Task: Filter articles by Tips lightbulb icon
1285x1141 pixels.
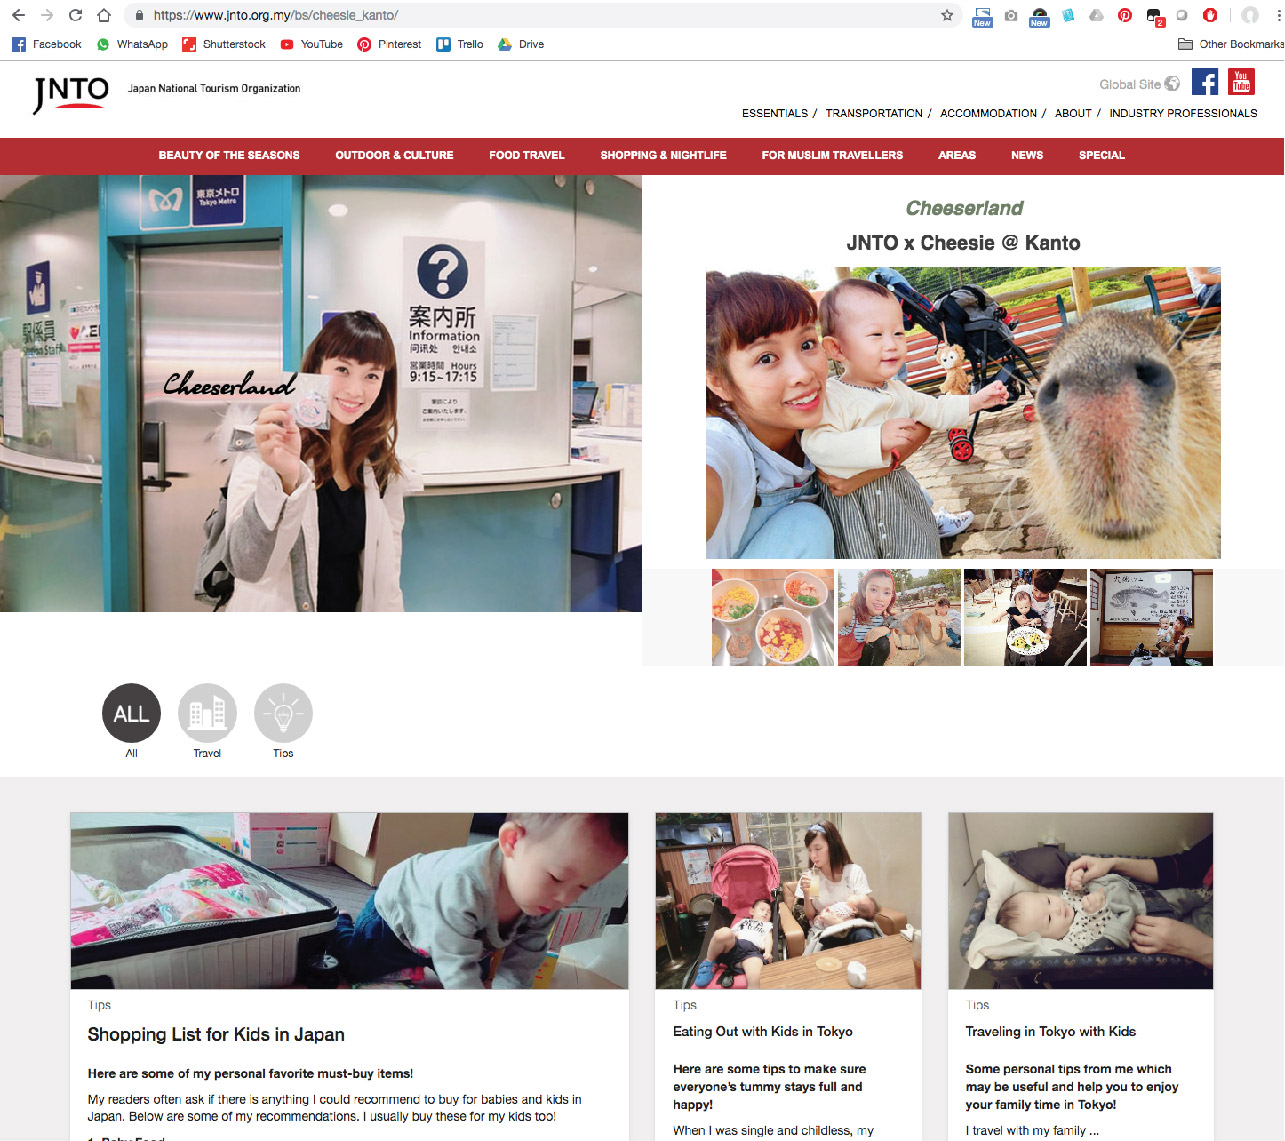Action: coord(283,713)
